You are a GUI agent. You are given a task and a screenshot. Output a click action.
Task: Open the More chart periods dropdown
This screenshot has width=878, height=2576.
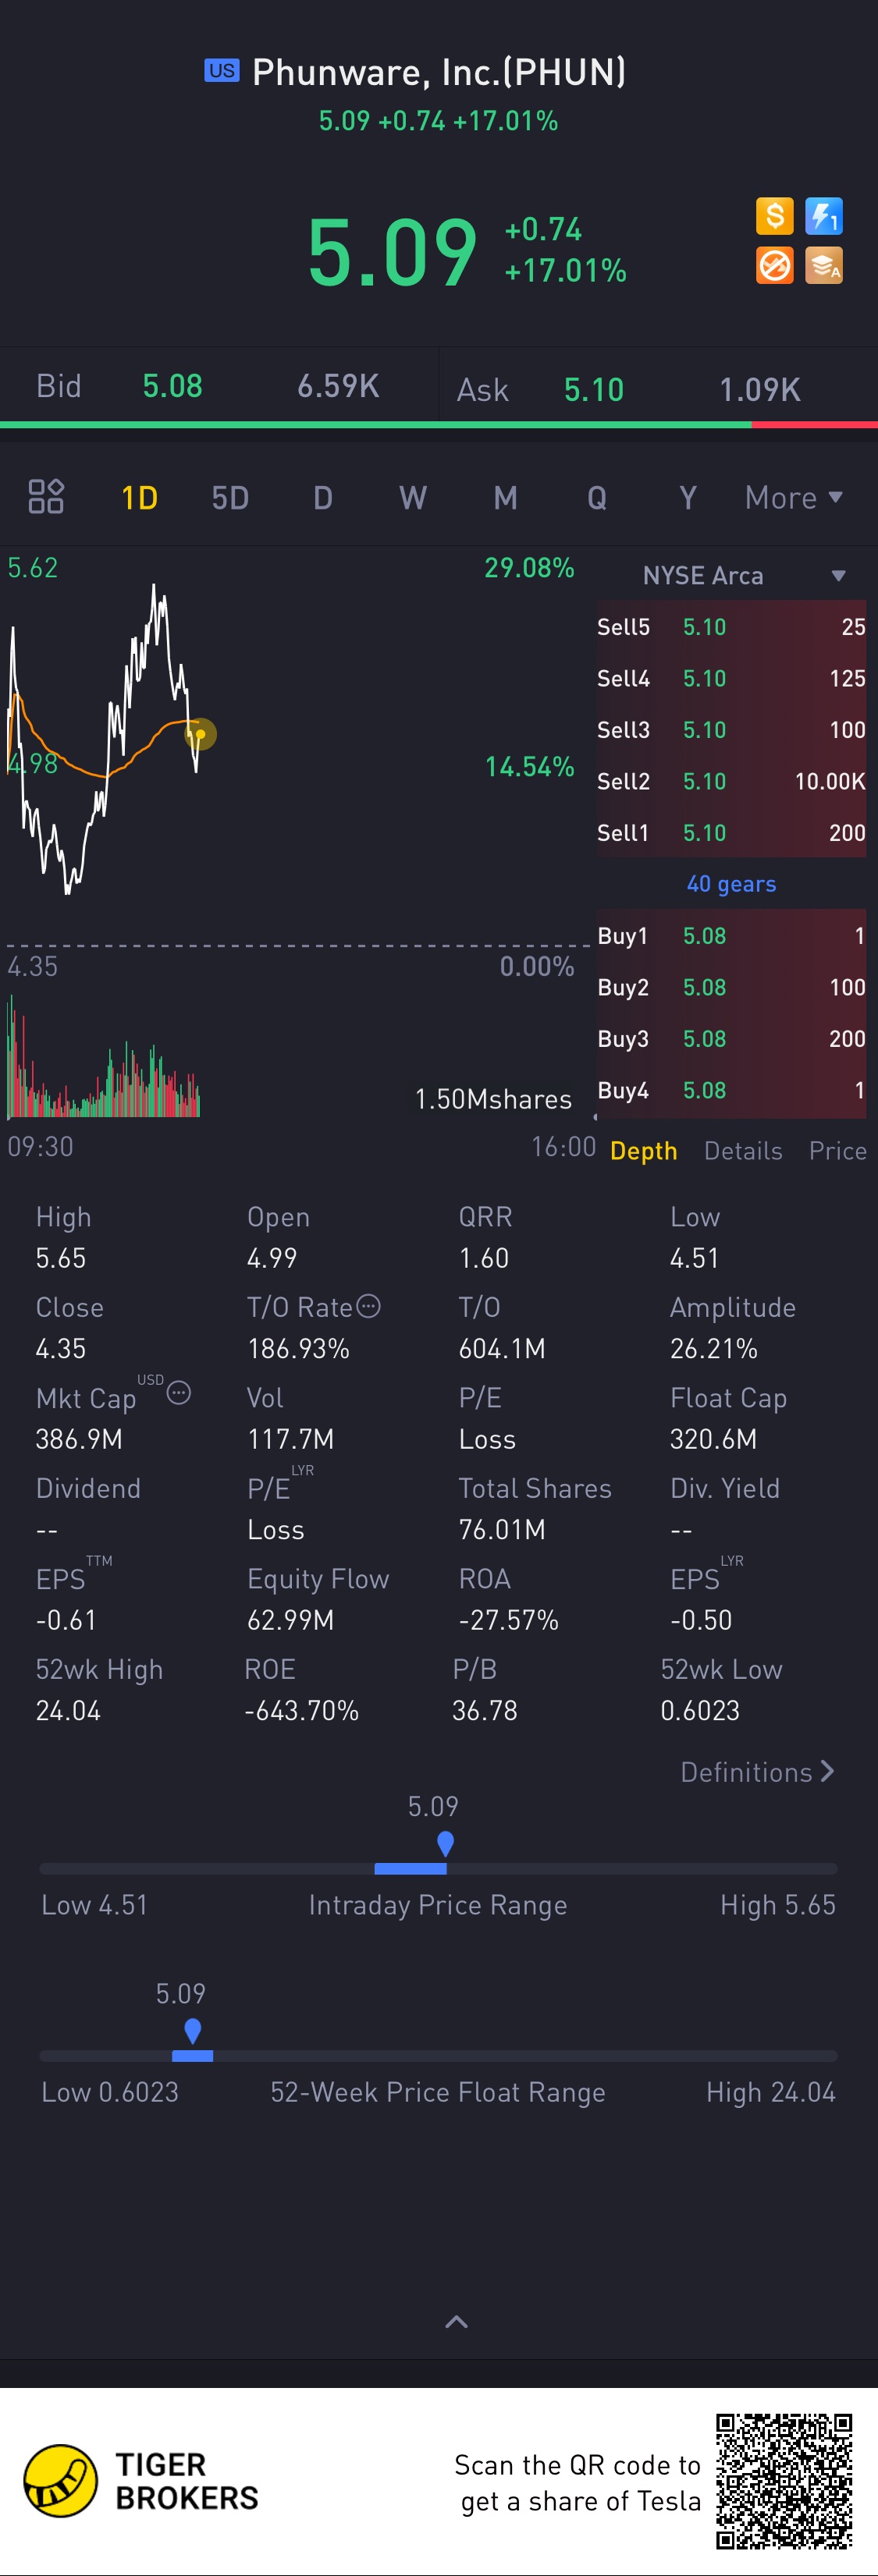(794, 498)
